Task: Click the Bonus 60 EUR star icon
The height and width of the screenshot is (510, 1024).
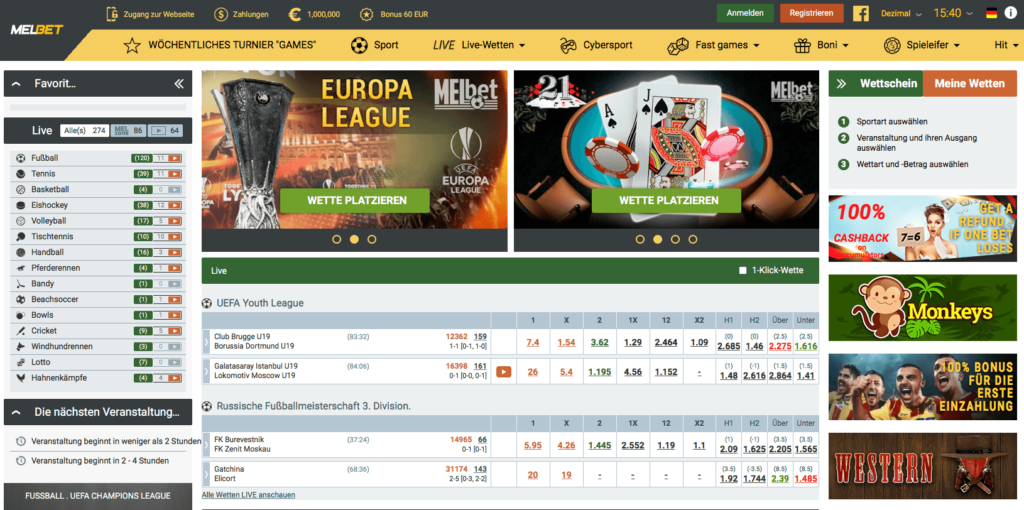Action: (x=367, y=14)
